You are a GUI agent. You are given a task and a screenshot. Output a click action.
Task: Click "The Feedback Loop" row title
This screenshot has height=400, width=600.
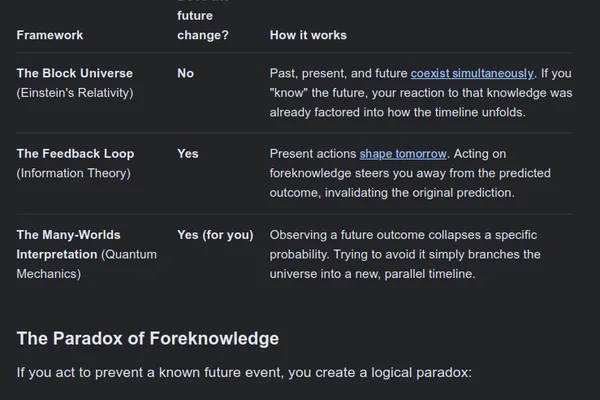75,153
